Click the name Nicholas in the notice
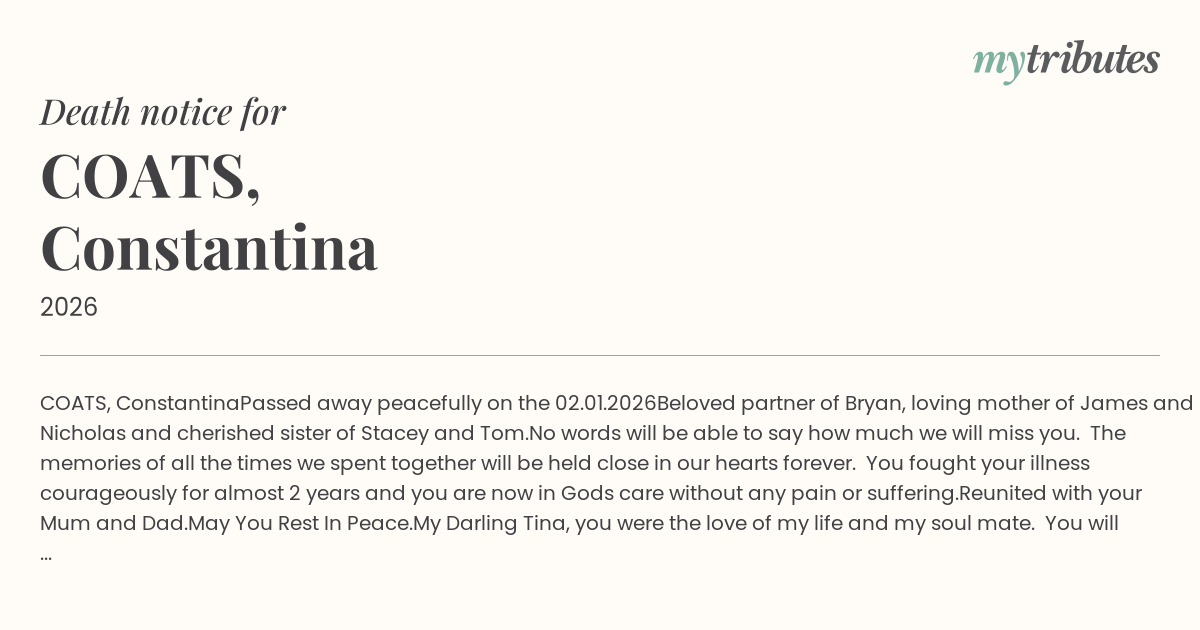This screenshot has height=630, width=1200. tap(82, 434)
